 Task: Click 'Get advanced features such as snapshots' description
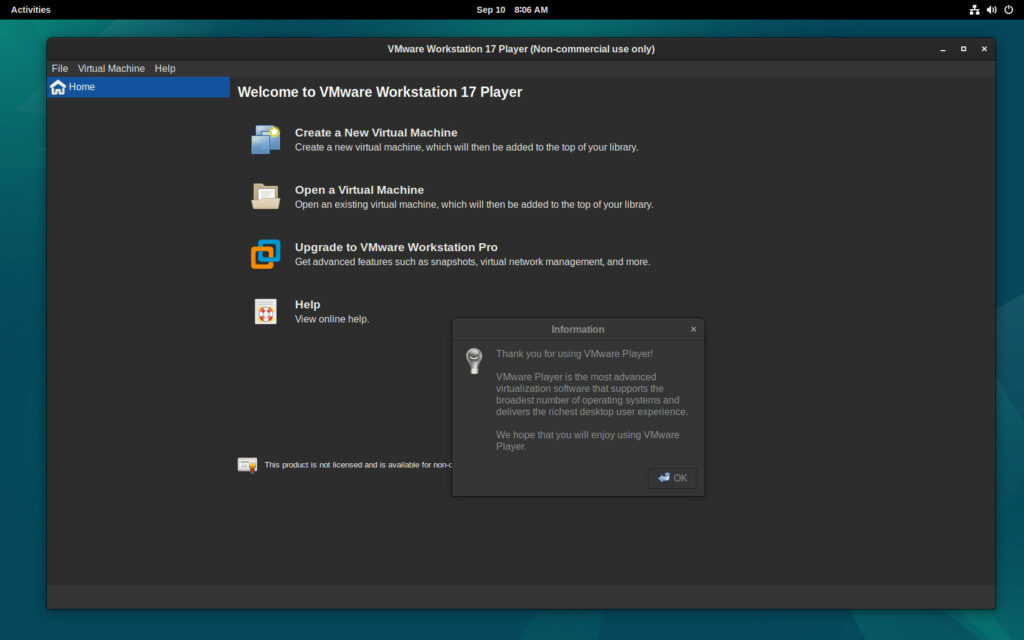[472, 262]
